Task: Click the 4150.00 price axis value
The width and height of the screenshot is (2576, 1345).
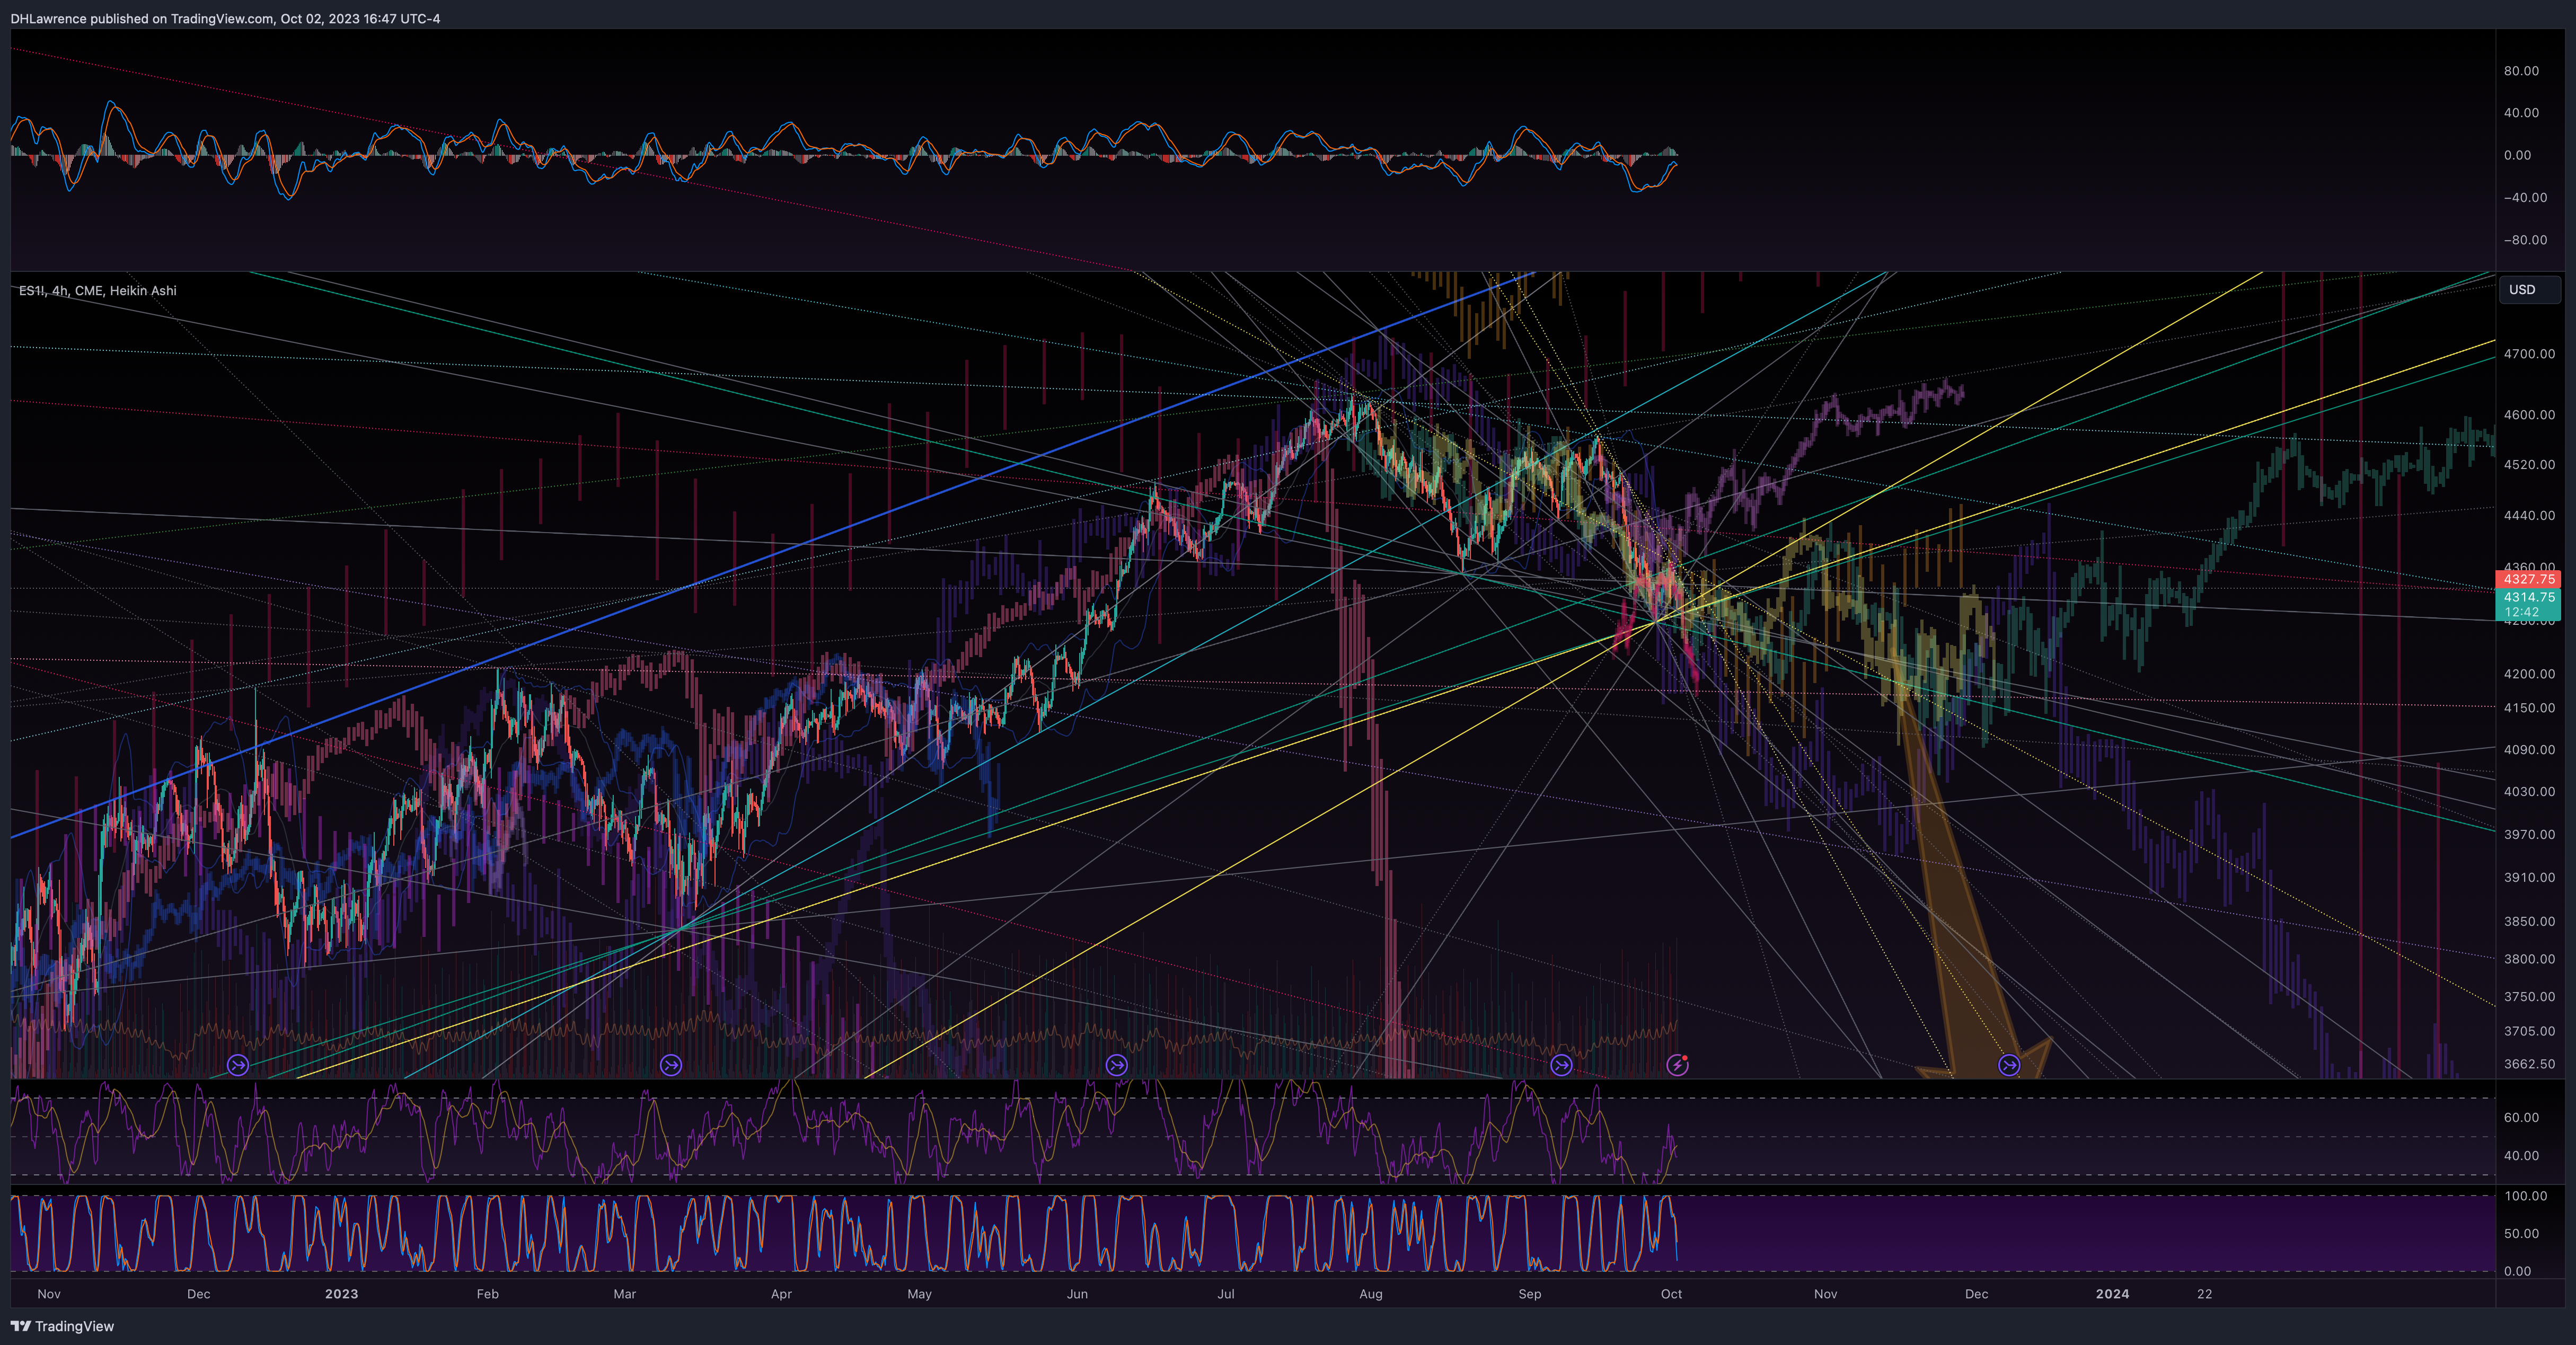Action: (x=2529, y=708)
